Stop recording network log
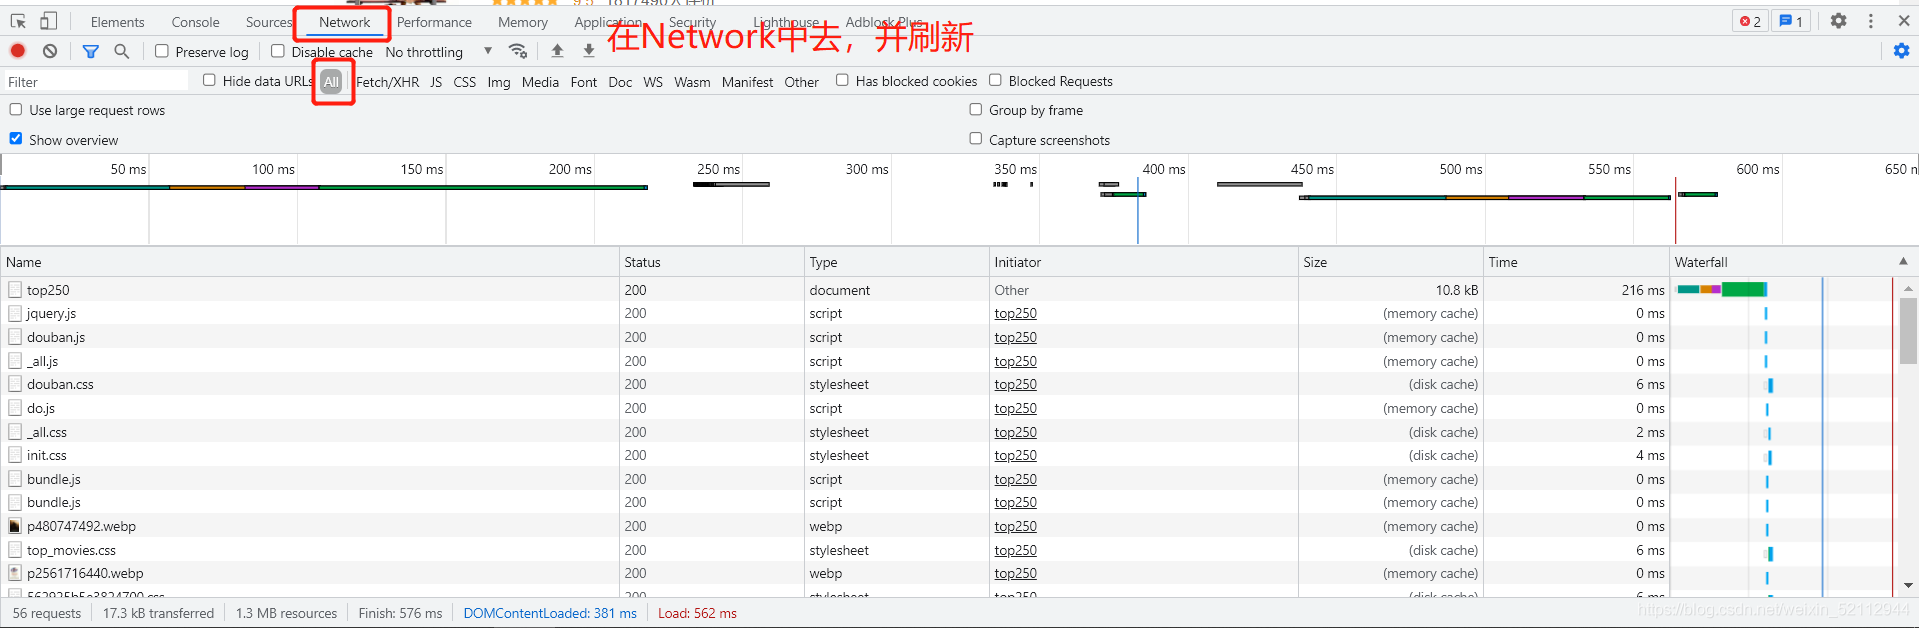 [x=18, y=51]
